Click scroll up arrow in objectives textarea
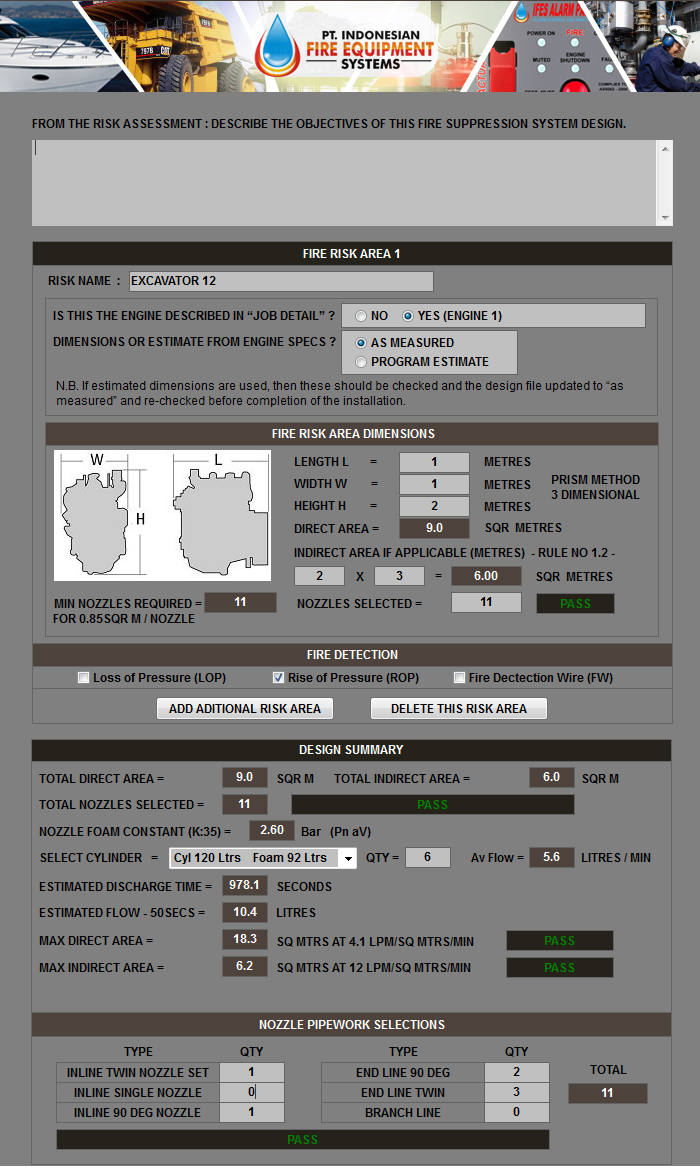700x1168 pixels. pyautogui.click(x=665, y=149)
